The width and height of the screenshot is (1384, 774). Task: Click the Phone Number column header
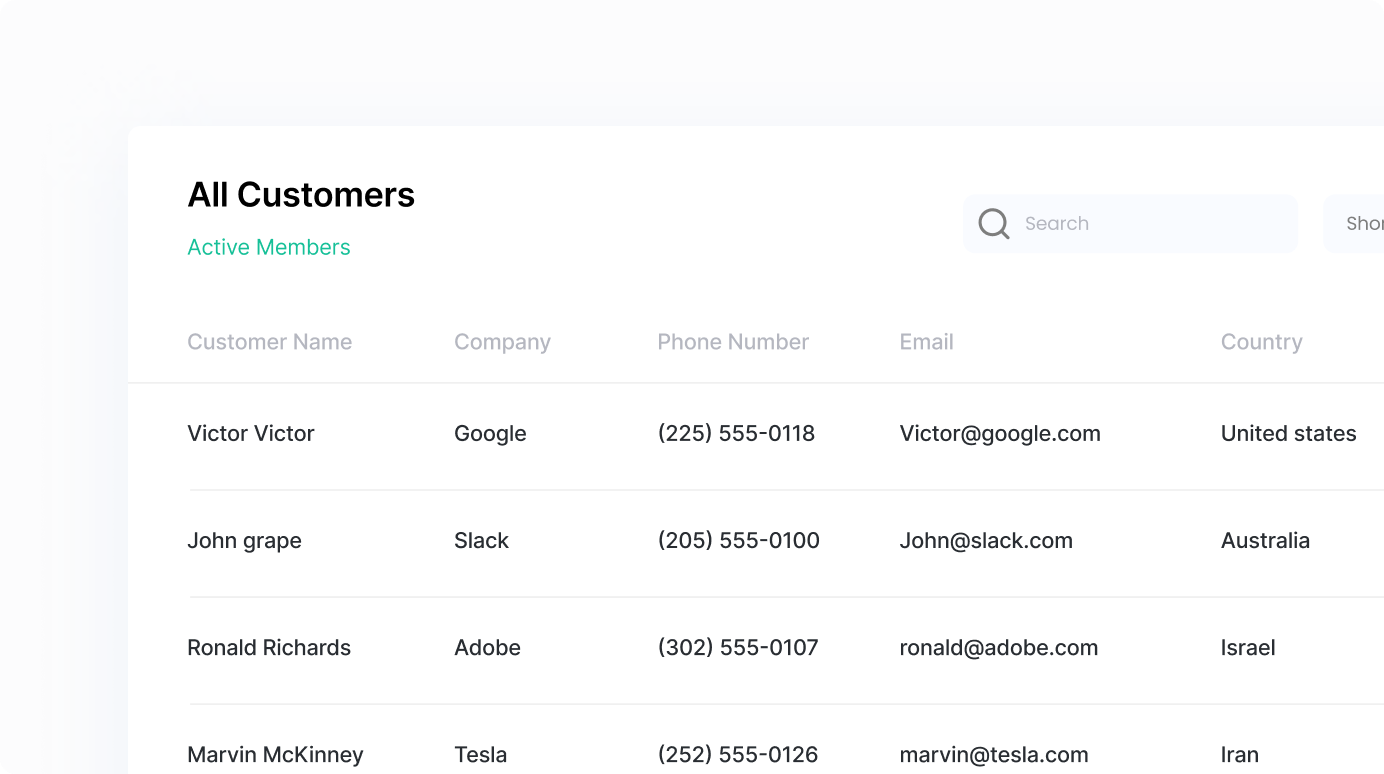tap(733, 342)
